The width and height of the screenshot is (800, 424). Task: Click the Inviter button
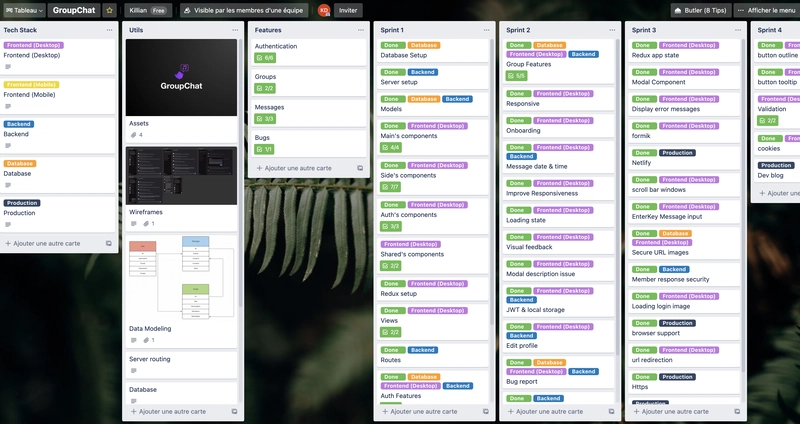coord(348,10)
